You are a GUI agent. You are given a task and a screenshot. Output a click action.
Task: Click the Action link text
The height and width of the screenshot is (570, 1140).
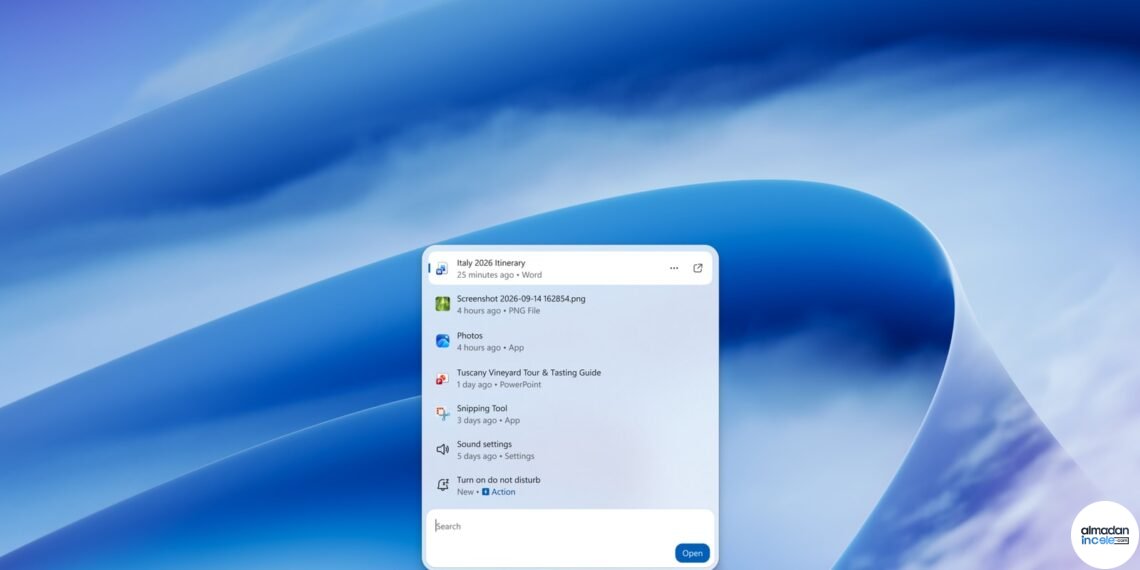503,492
